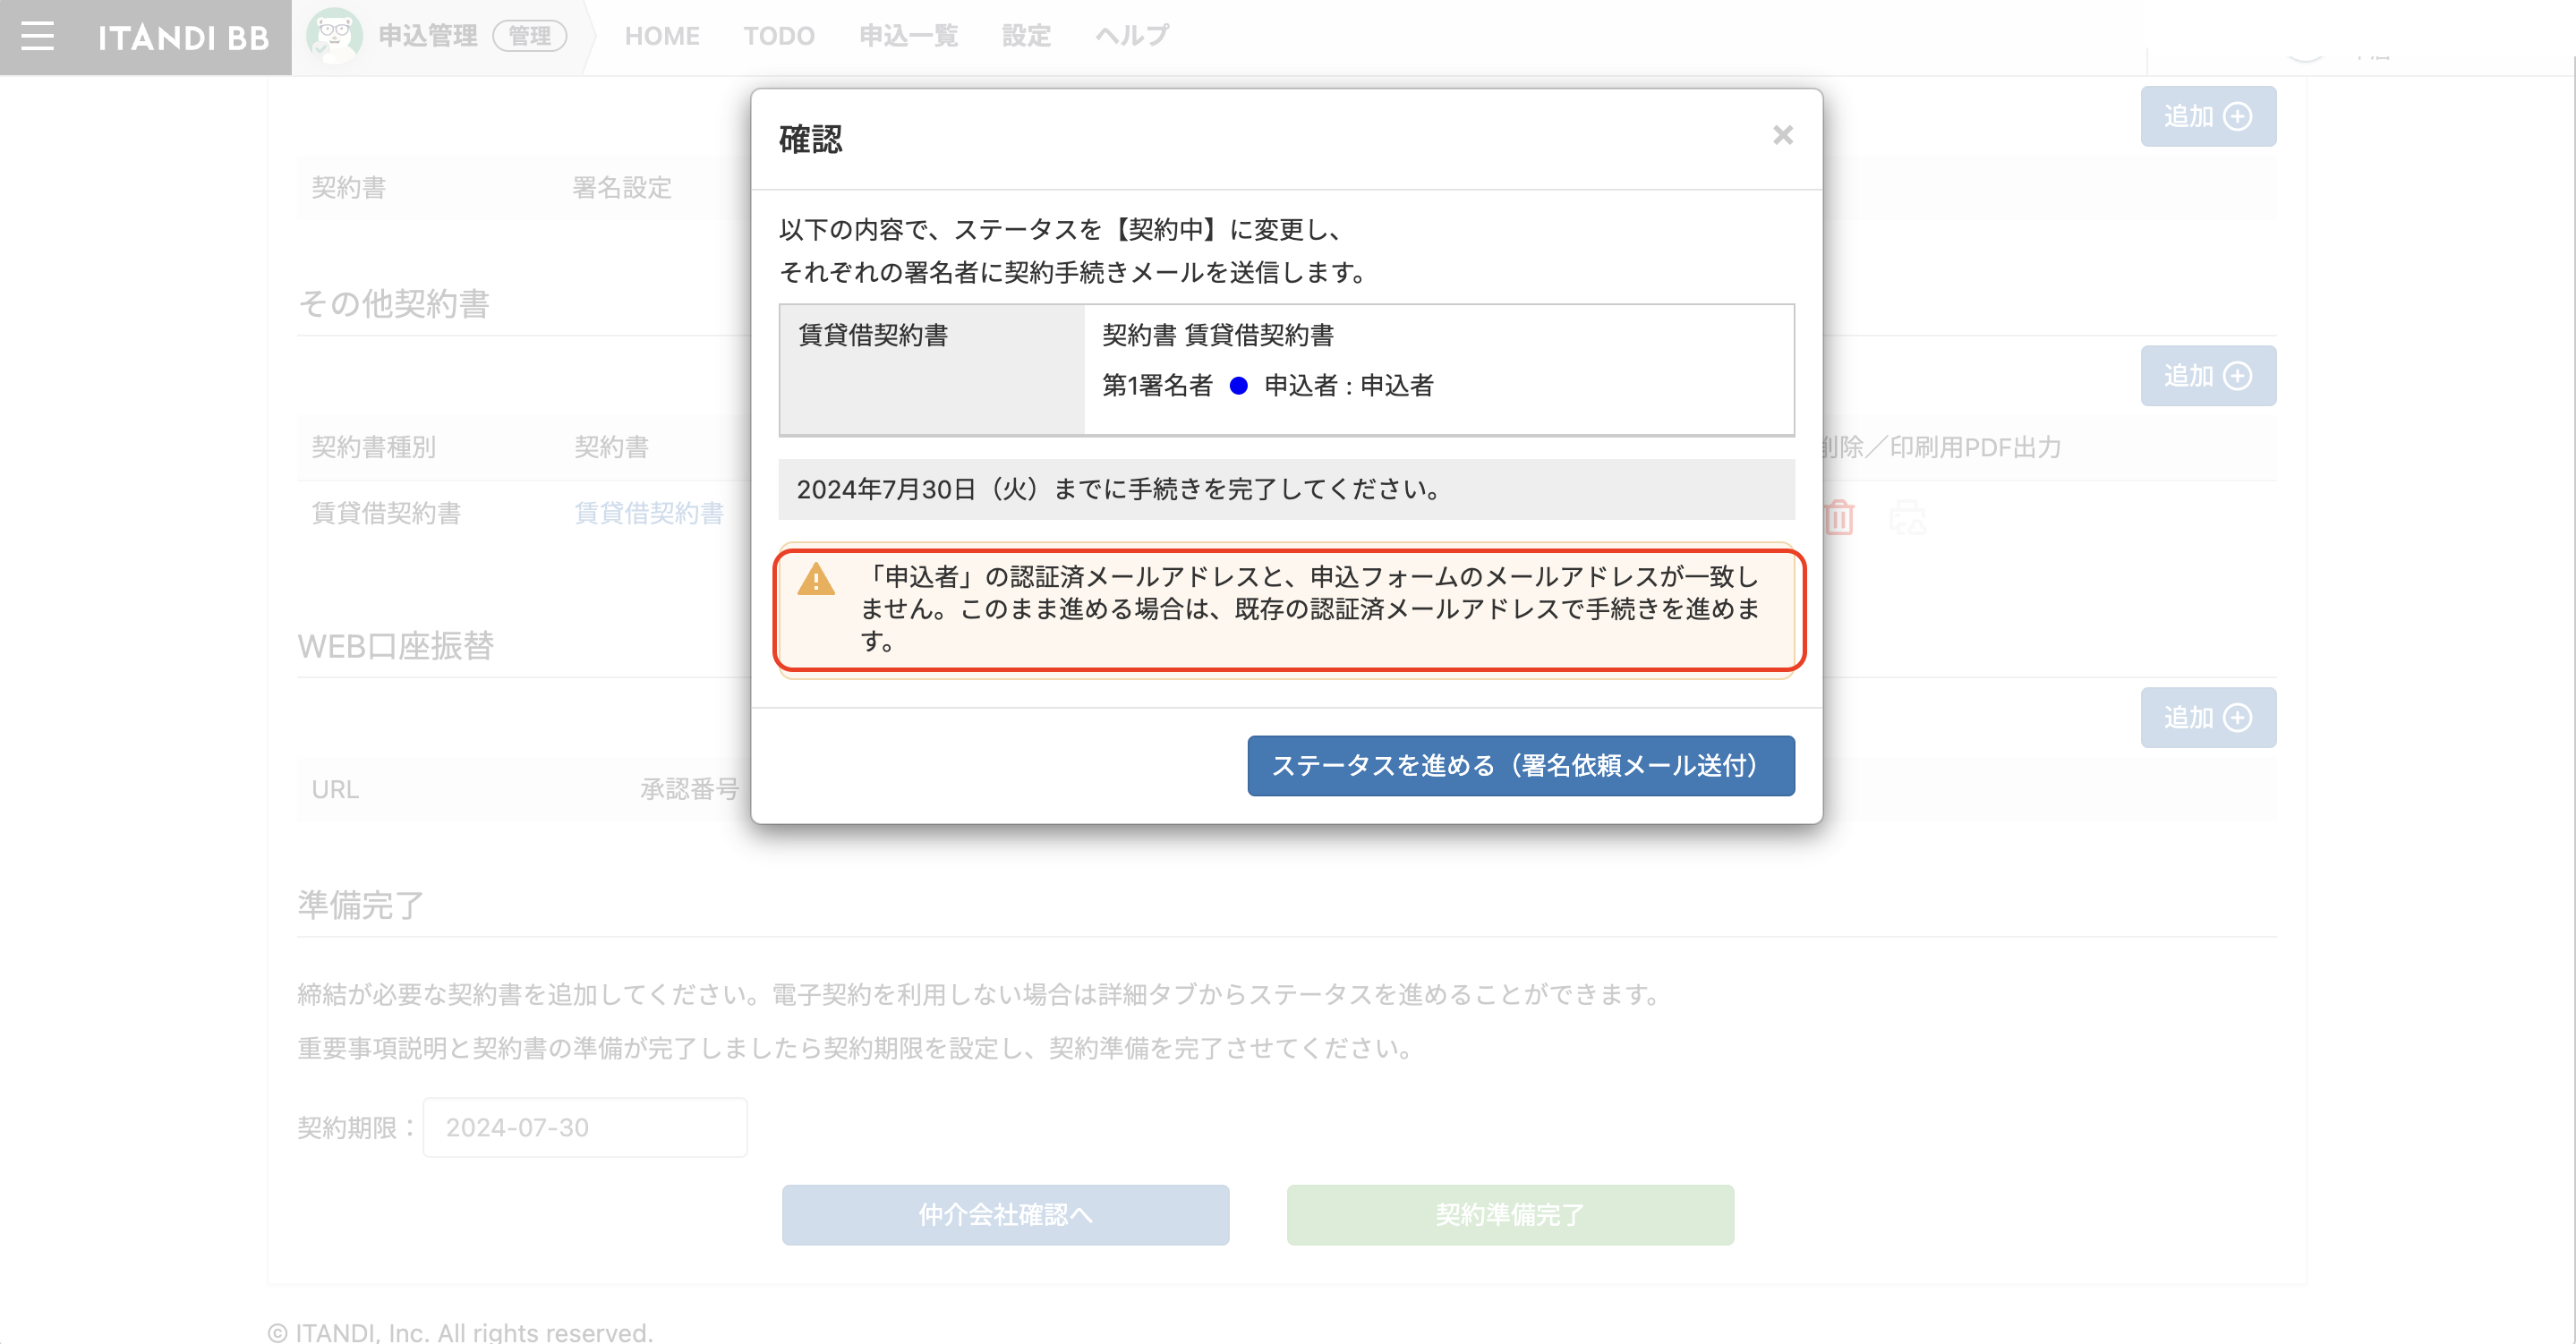Click the 申込管理 mascot avatar icon

pyautogui.click(x=334, y=36)
